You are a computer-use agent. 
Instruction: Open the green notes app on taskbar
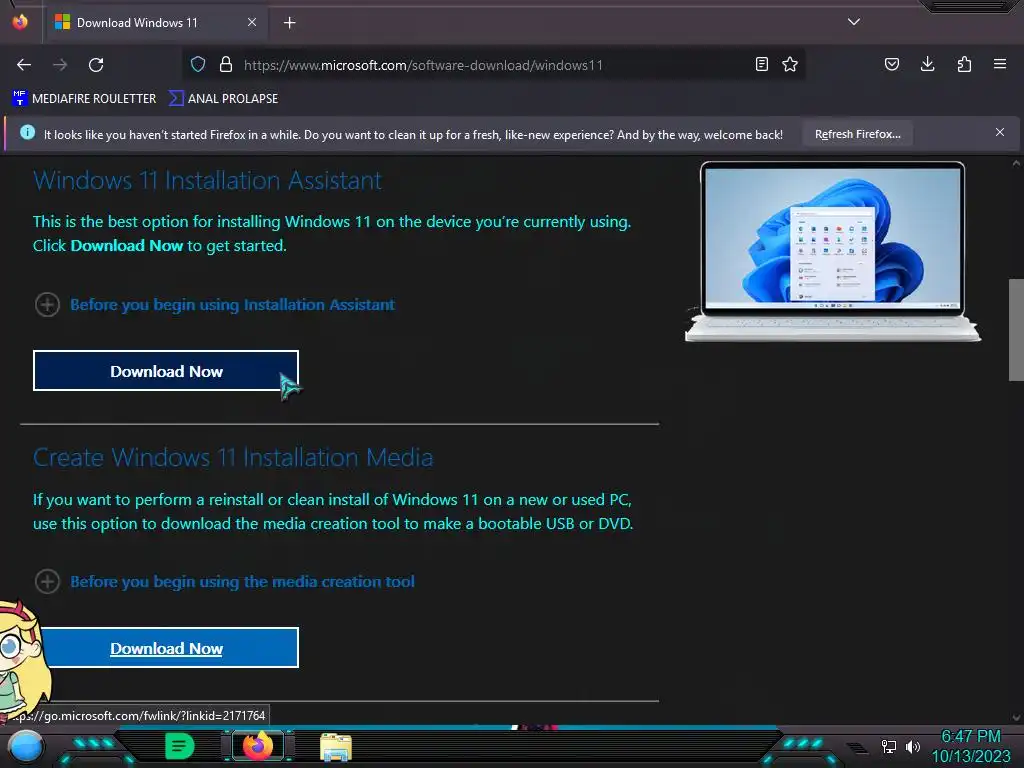click(x=180, y=746)
